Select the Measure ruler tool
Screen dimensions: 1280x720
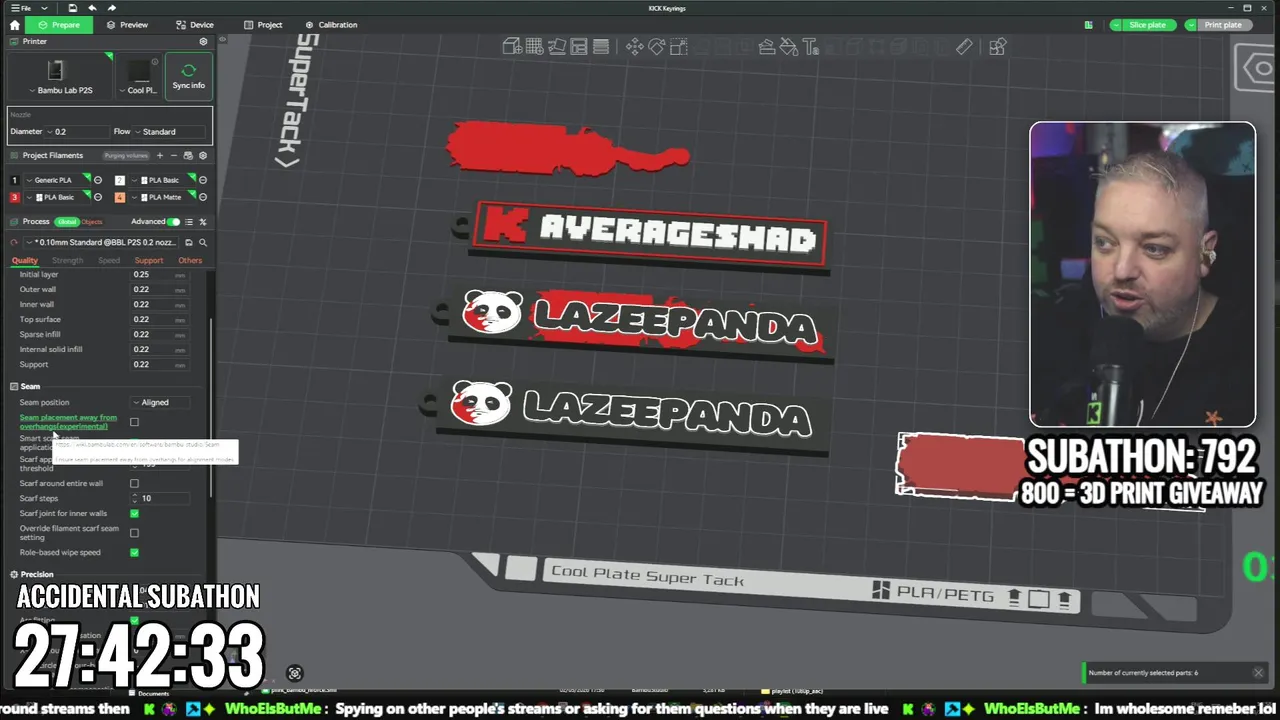pos(964,46)
